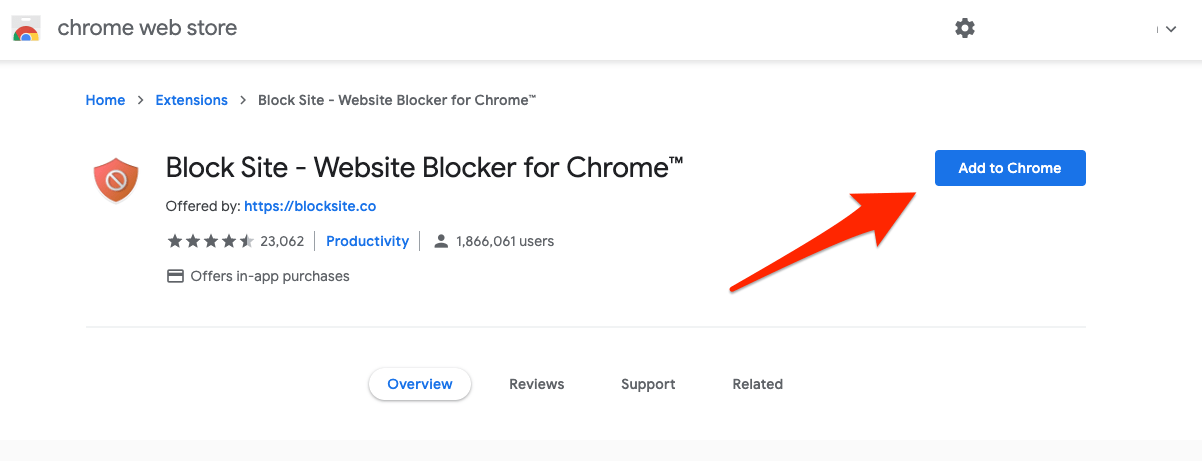Click the Block Site red shield icon

[115, 180]
